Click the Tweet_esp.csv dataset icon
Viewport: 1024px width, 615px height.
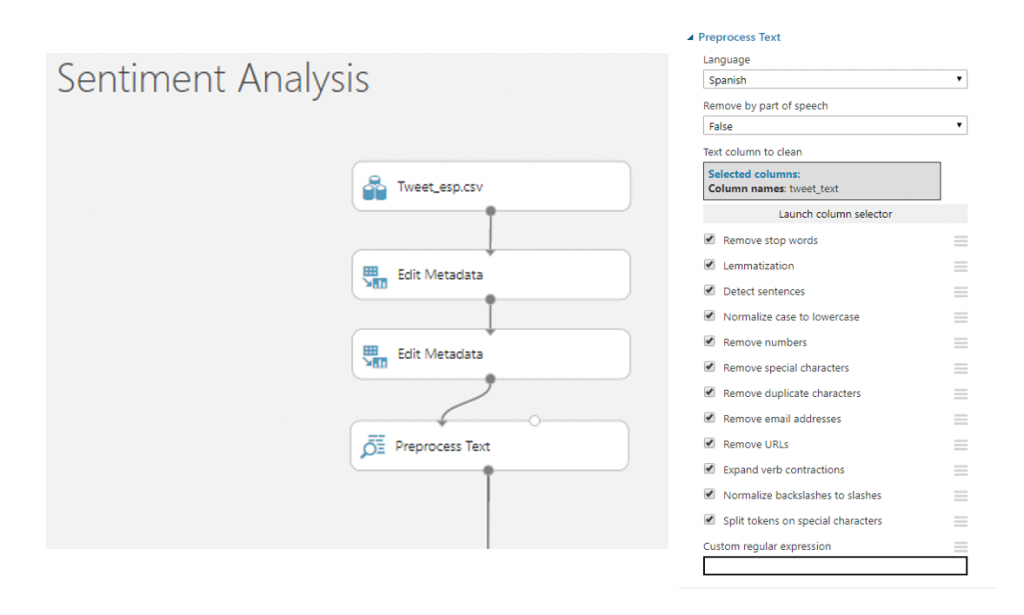click(375, 188)
